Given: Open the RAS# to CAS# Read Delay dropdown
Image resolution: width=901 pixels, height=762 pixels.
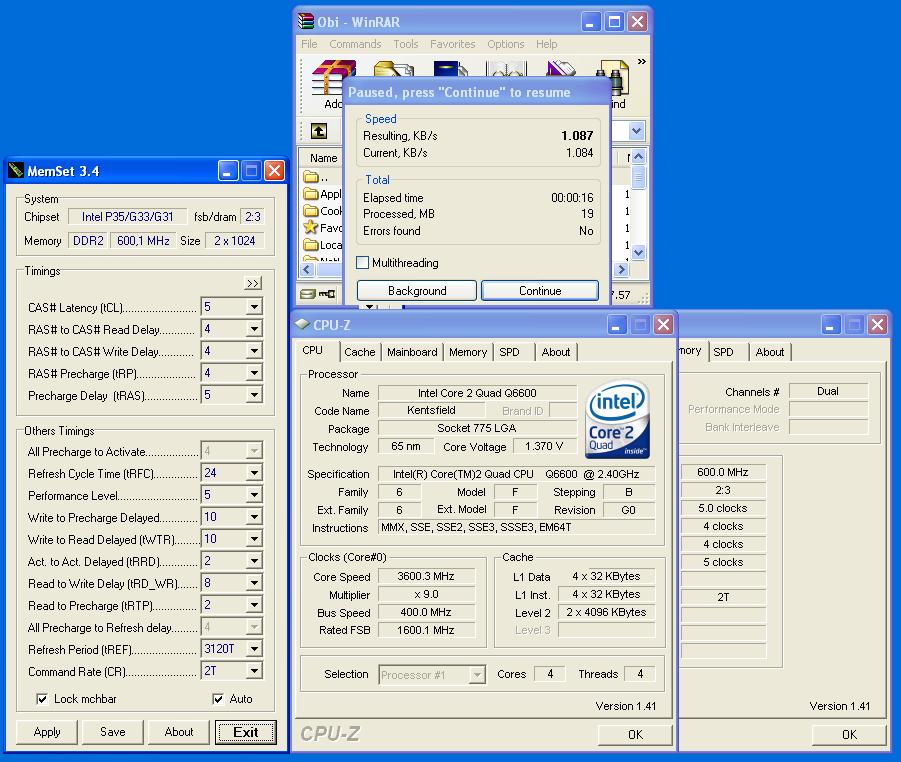Looking at the screenshot, I should click(254, 329).
